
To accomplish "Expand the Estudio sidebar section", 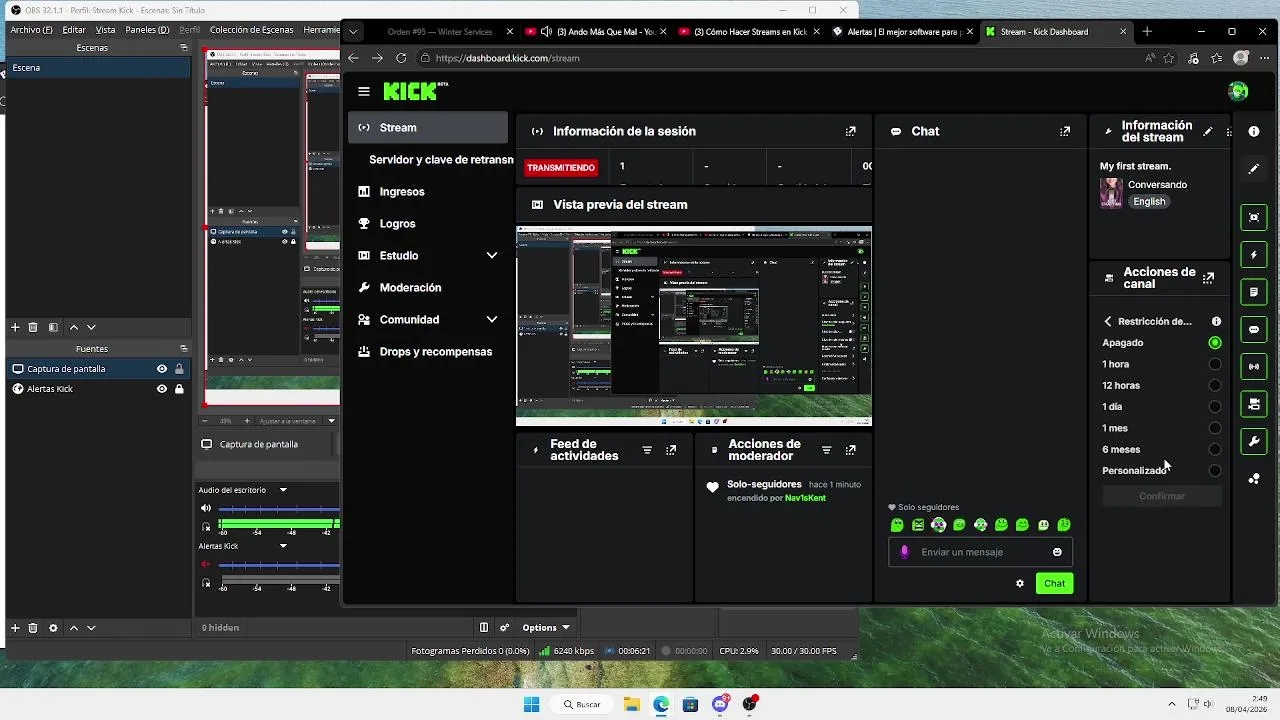I will click(x=491, y=256).
